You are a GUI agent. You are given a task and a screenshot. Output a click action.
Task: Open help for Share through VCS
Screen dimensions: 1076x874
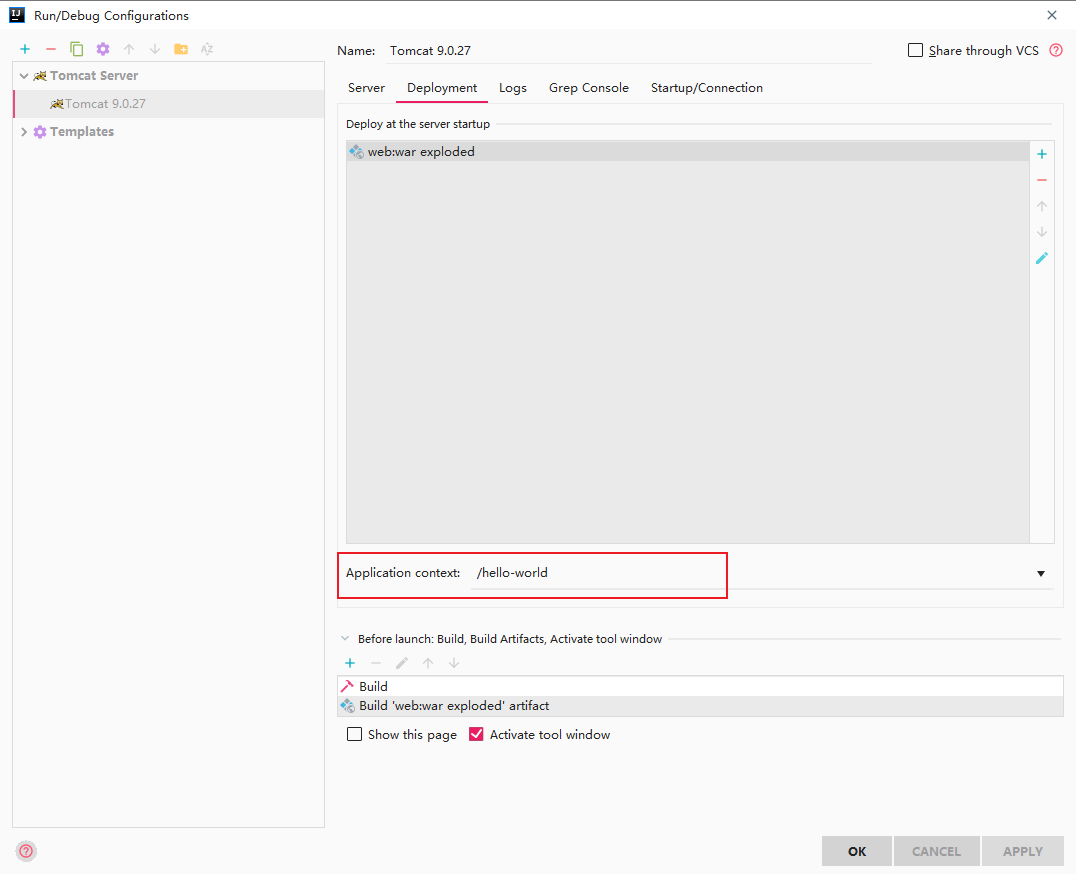[x=1056, y=50]
